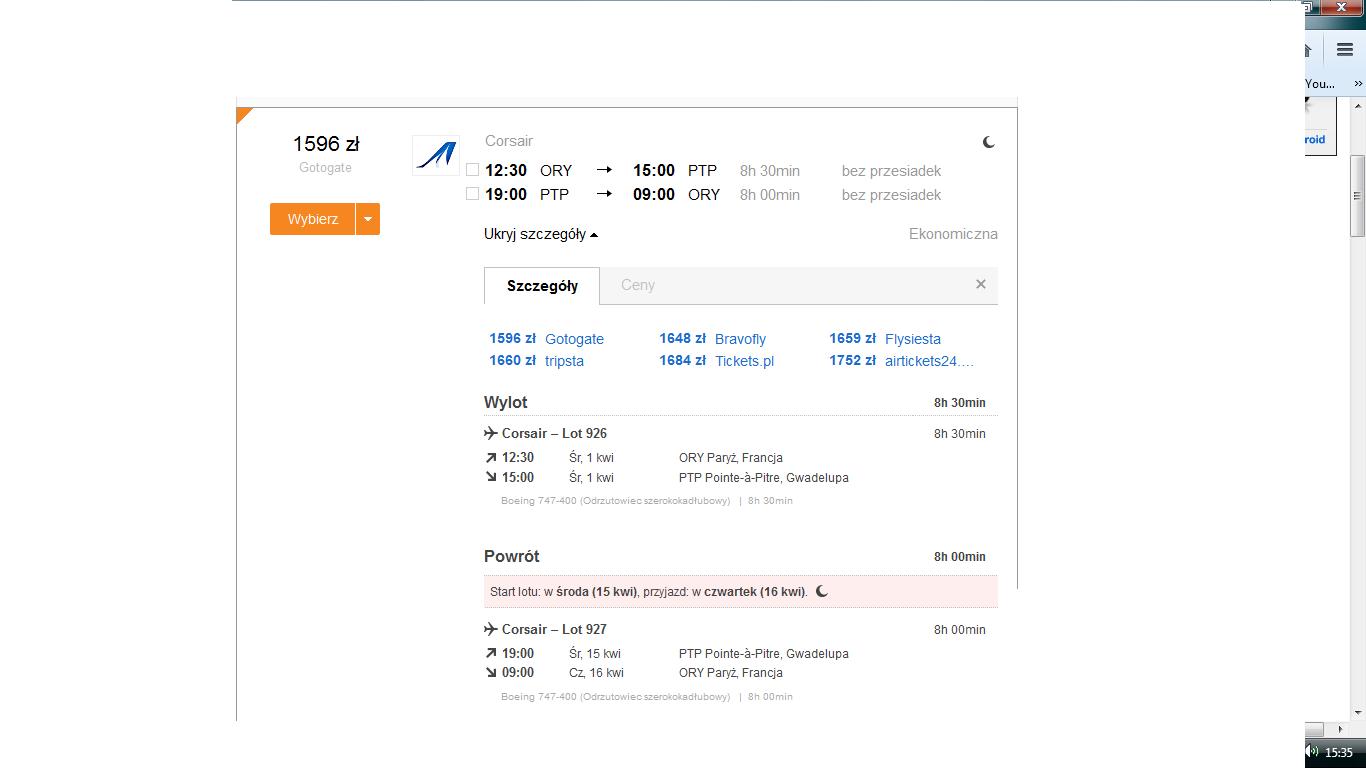
Task: Click the arrow between ORY and 15:00
Action: click(604, 170)
